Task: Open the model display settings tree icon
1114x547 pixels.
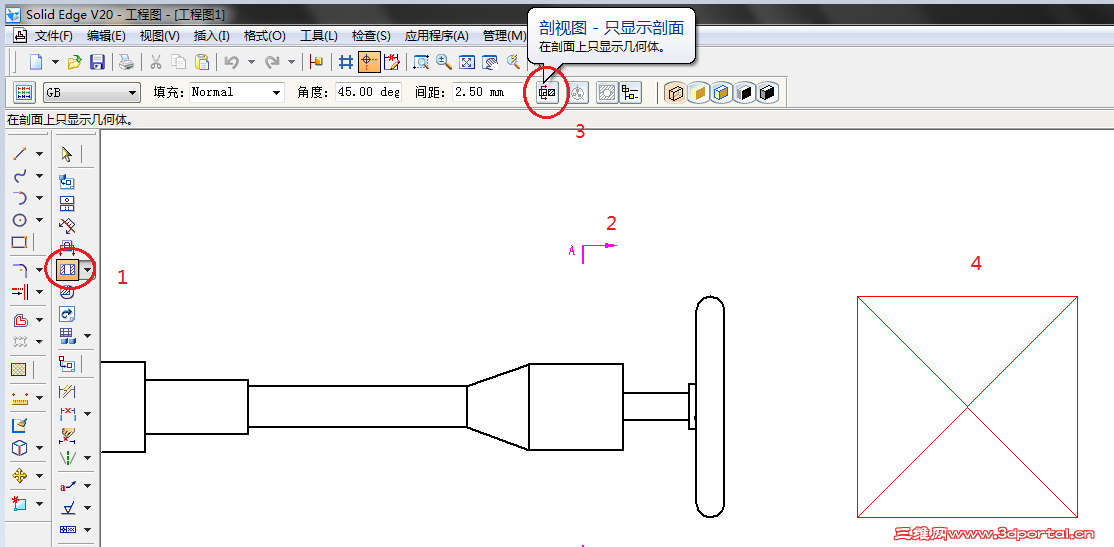Action: coord(630,93)
